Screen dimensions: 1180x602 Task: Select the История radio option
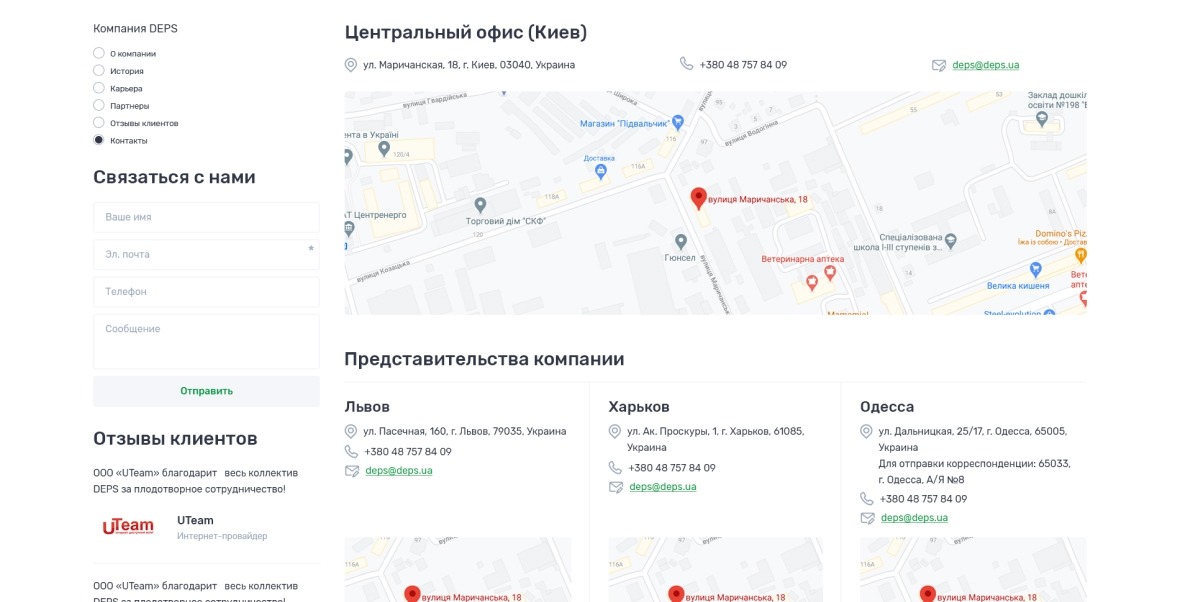(x=99, y=70)
